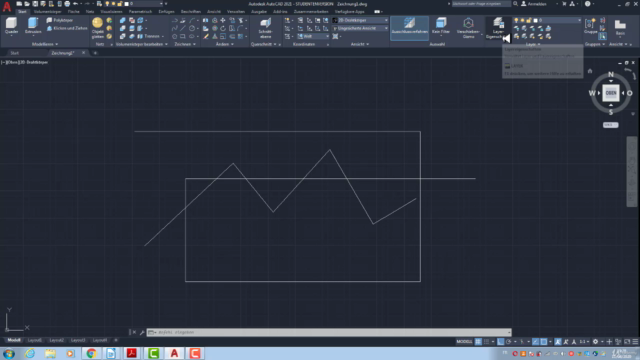Open Layer-Eigenschaften manager
Viewport: 640px width, 360px height.
coord(498,28)
